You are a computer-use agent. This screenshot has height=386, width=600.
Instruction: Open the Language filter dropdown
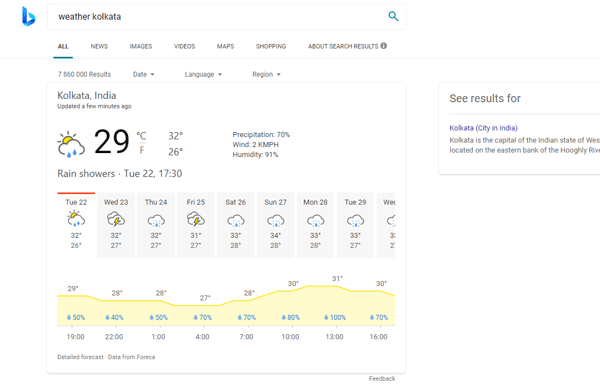click(203, 74)
